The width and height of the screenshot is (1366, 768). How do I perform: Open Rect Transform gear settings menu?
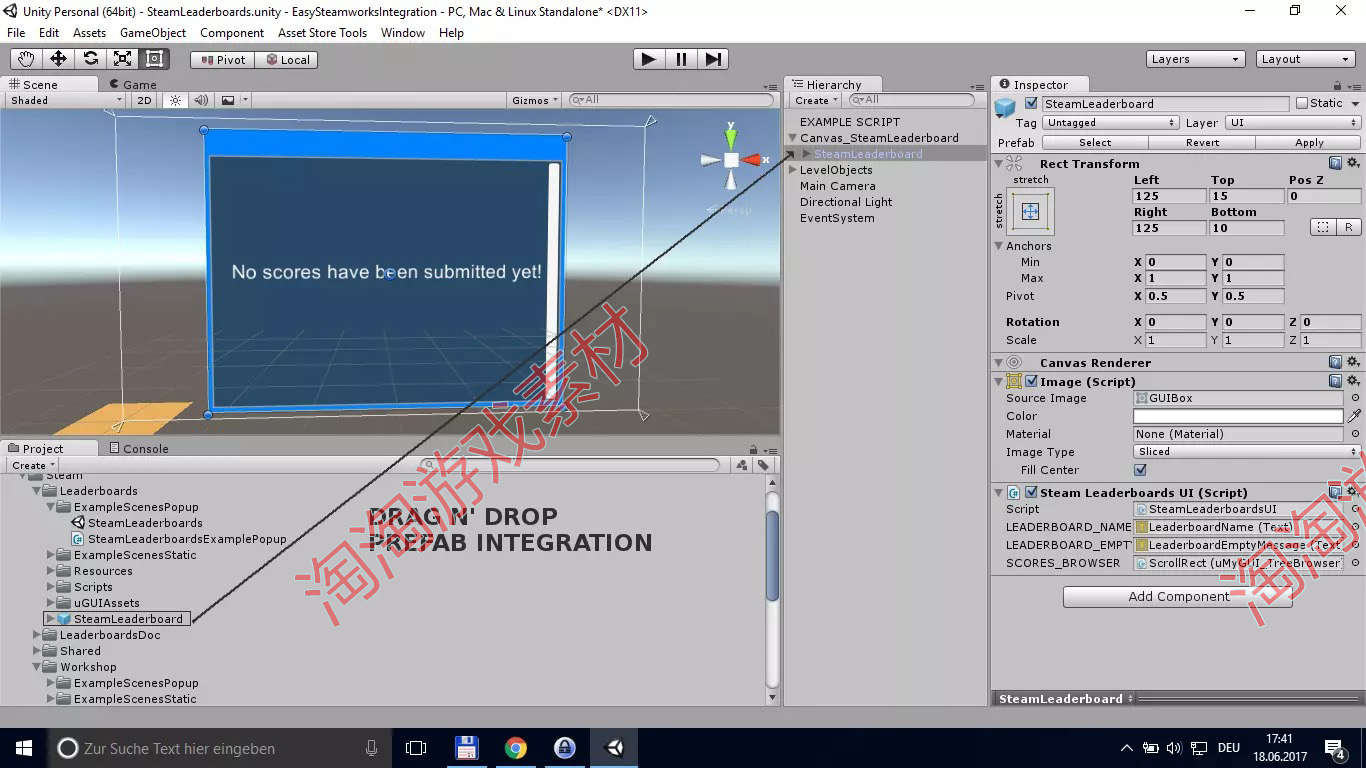[1353, 163]
